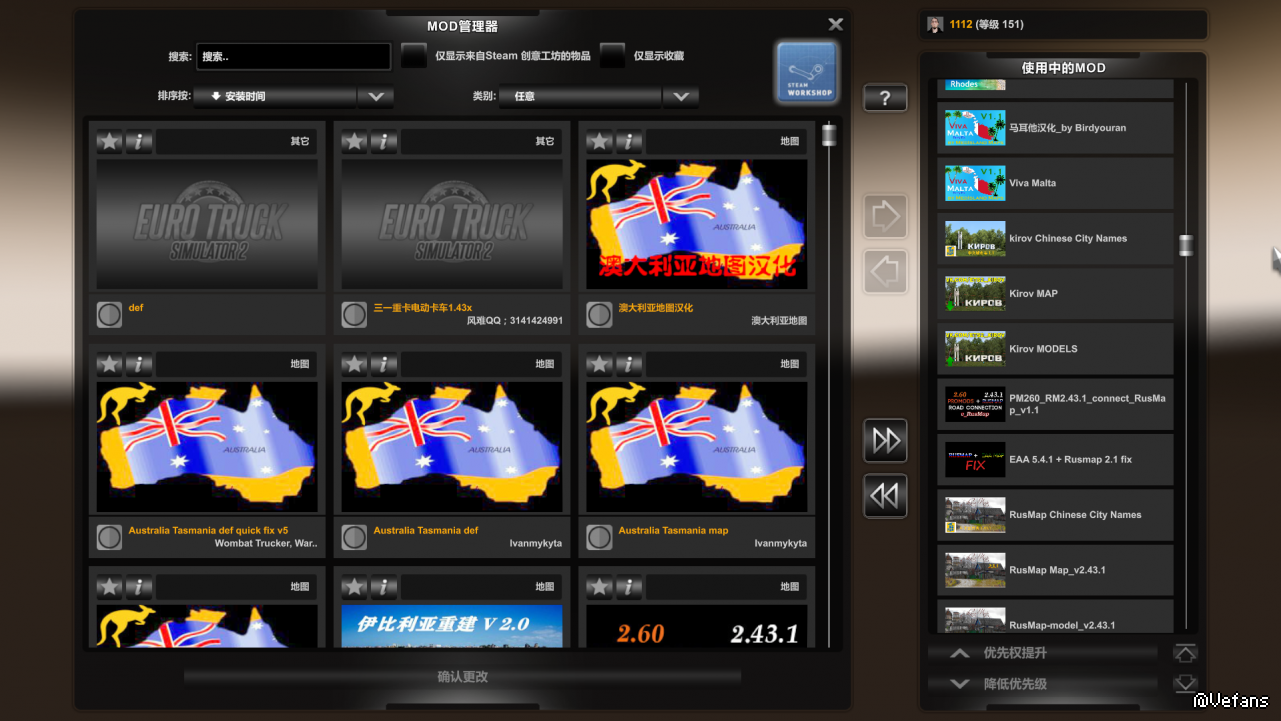Confirm changes with 确认更改

[463, 677]
